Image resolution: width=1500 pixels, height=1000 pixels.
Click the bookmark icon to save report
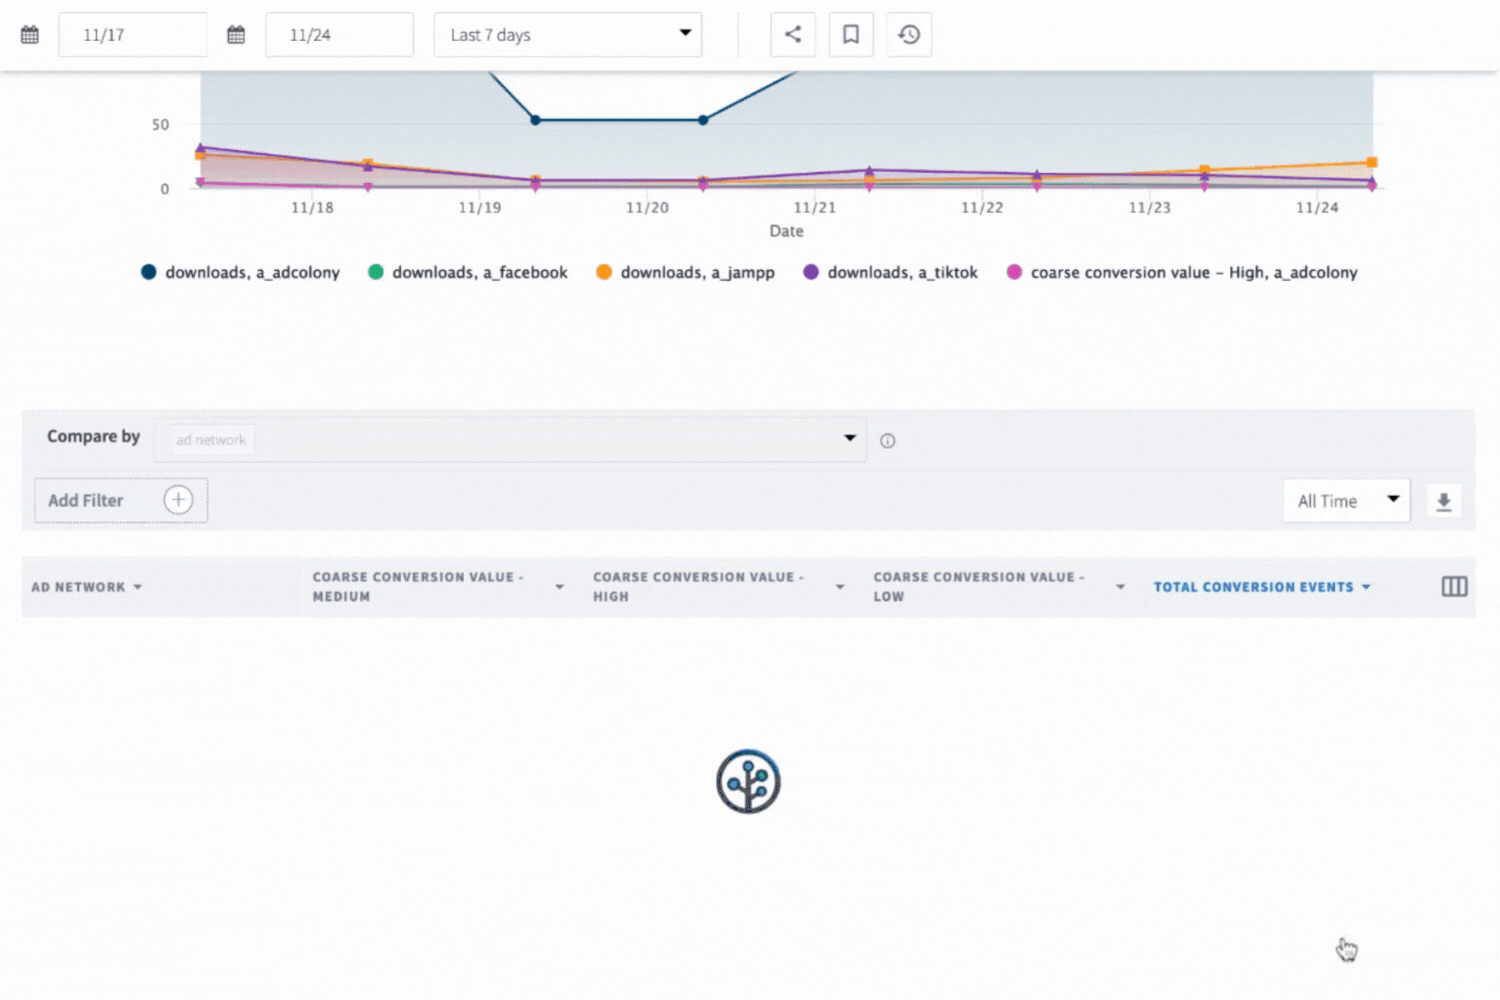(851, 35)
